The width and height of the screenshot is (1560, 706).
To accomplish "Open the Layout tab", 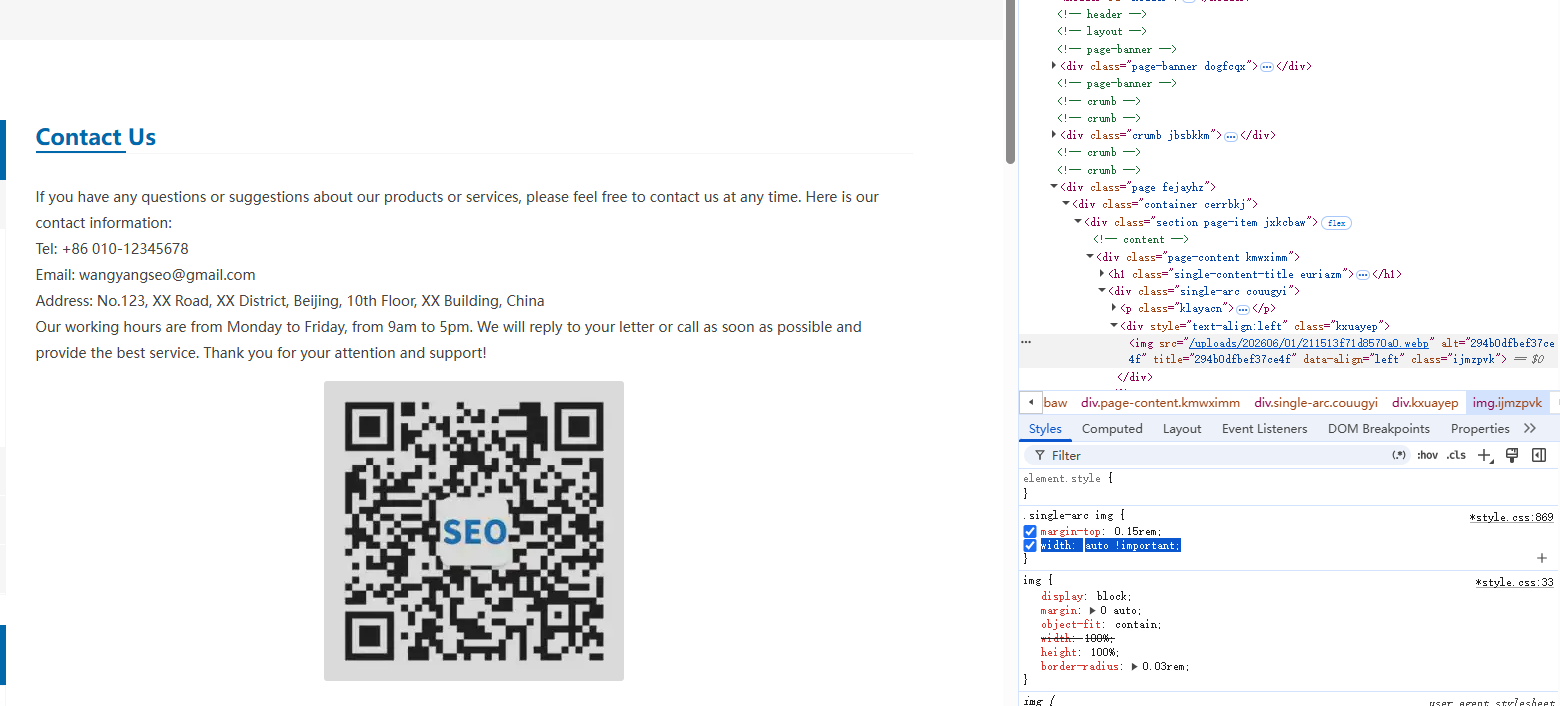I will click(x=1182, y=428).
